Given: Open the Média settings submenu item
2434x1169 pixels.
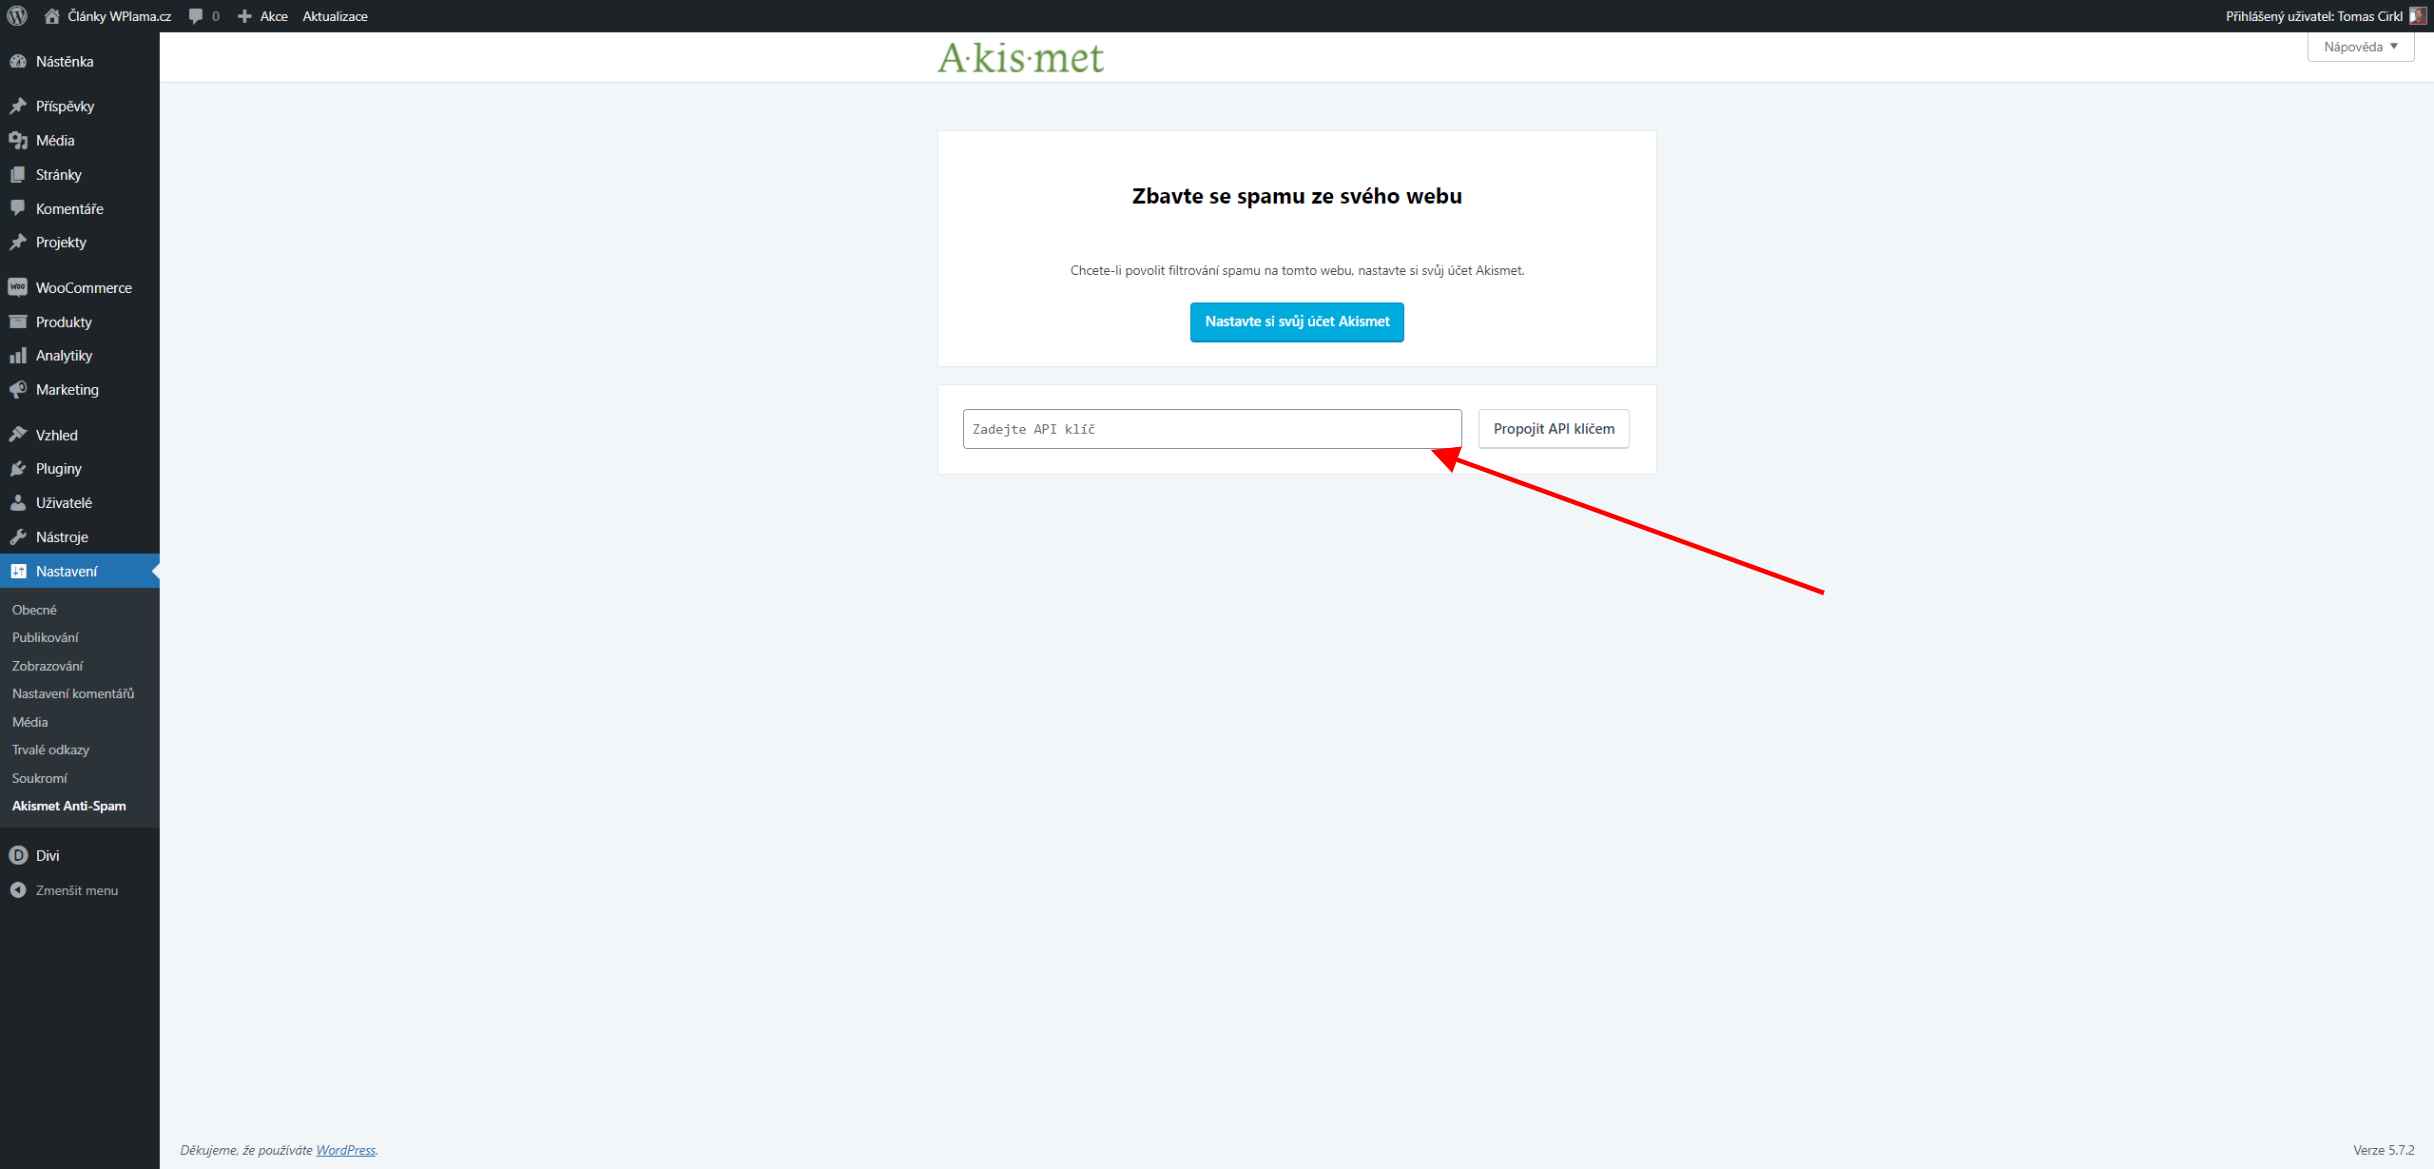Looking at the screenshot, I should [x=30, y=721].
